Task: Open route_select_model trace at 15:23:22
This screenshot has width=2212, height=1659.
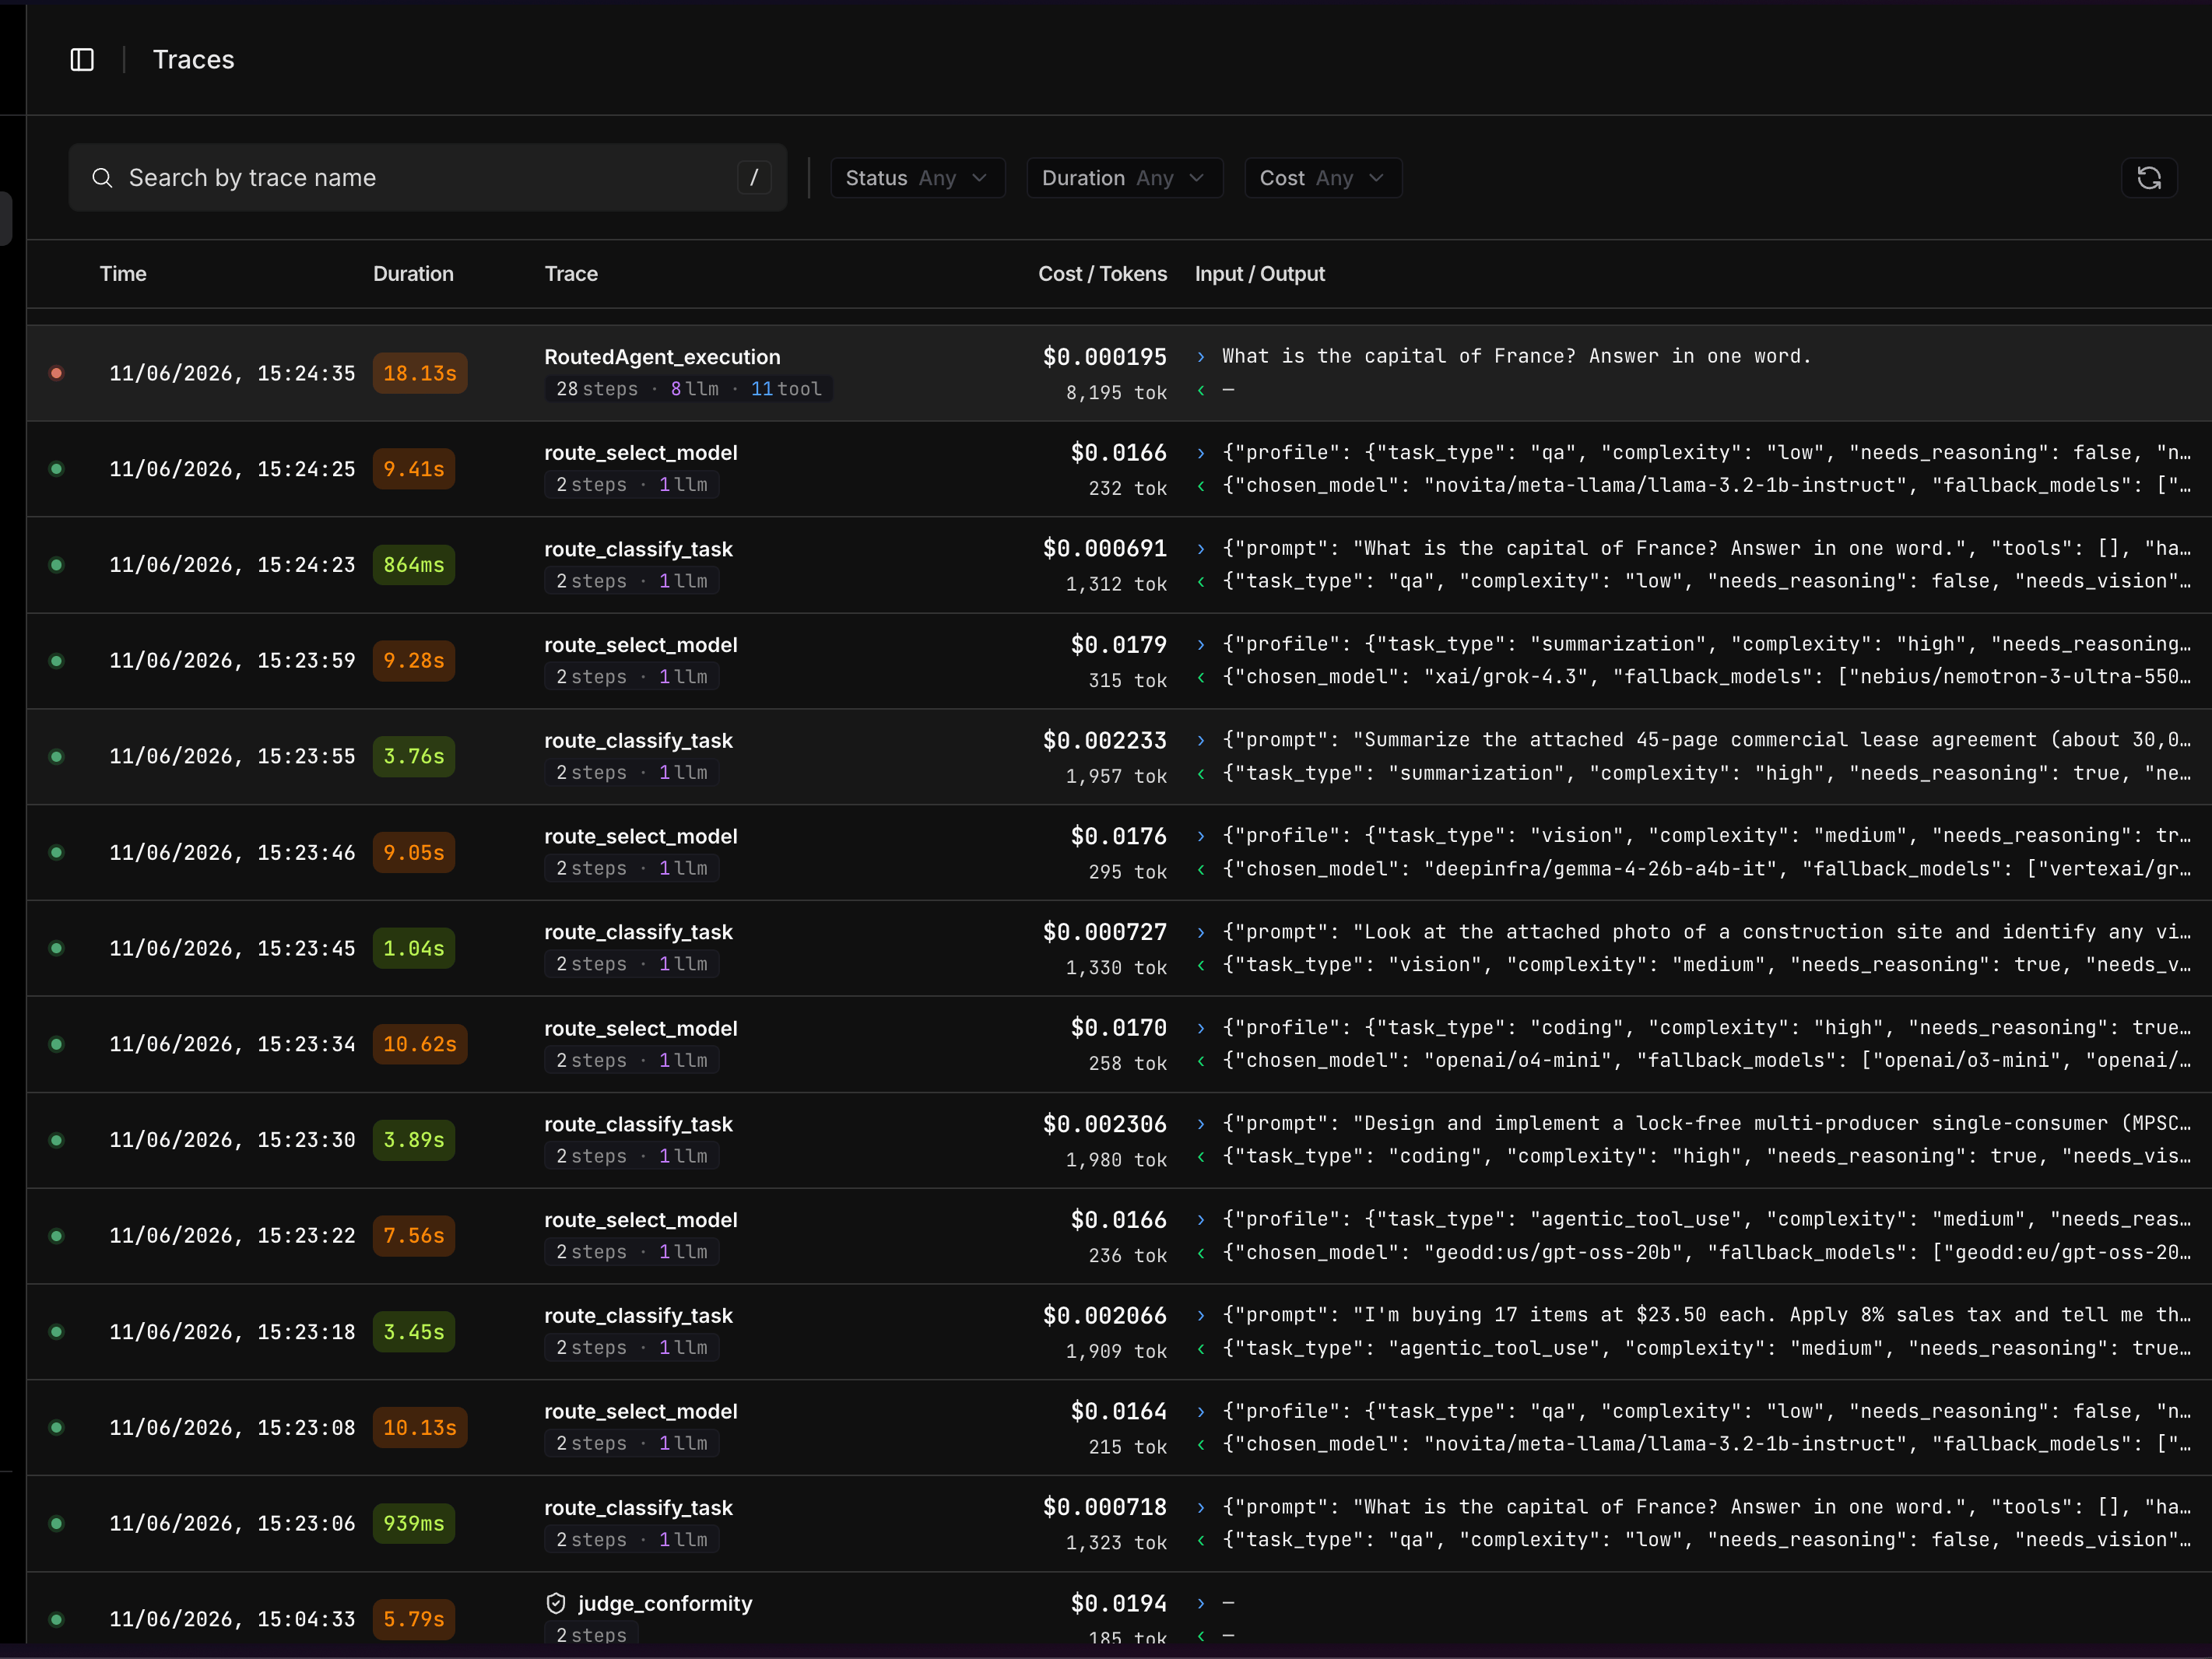Action: click(641, 1220)
